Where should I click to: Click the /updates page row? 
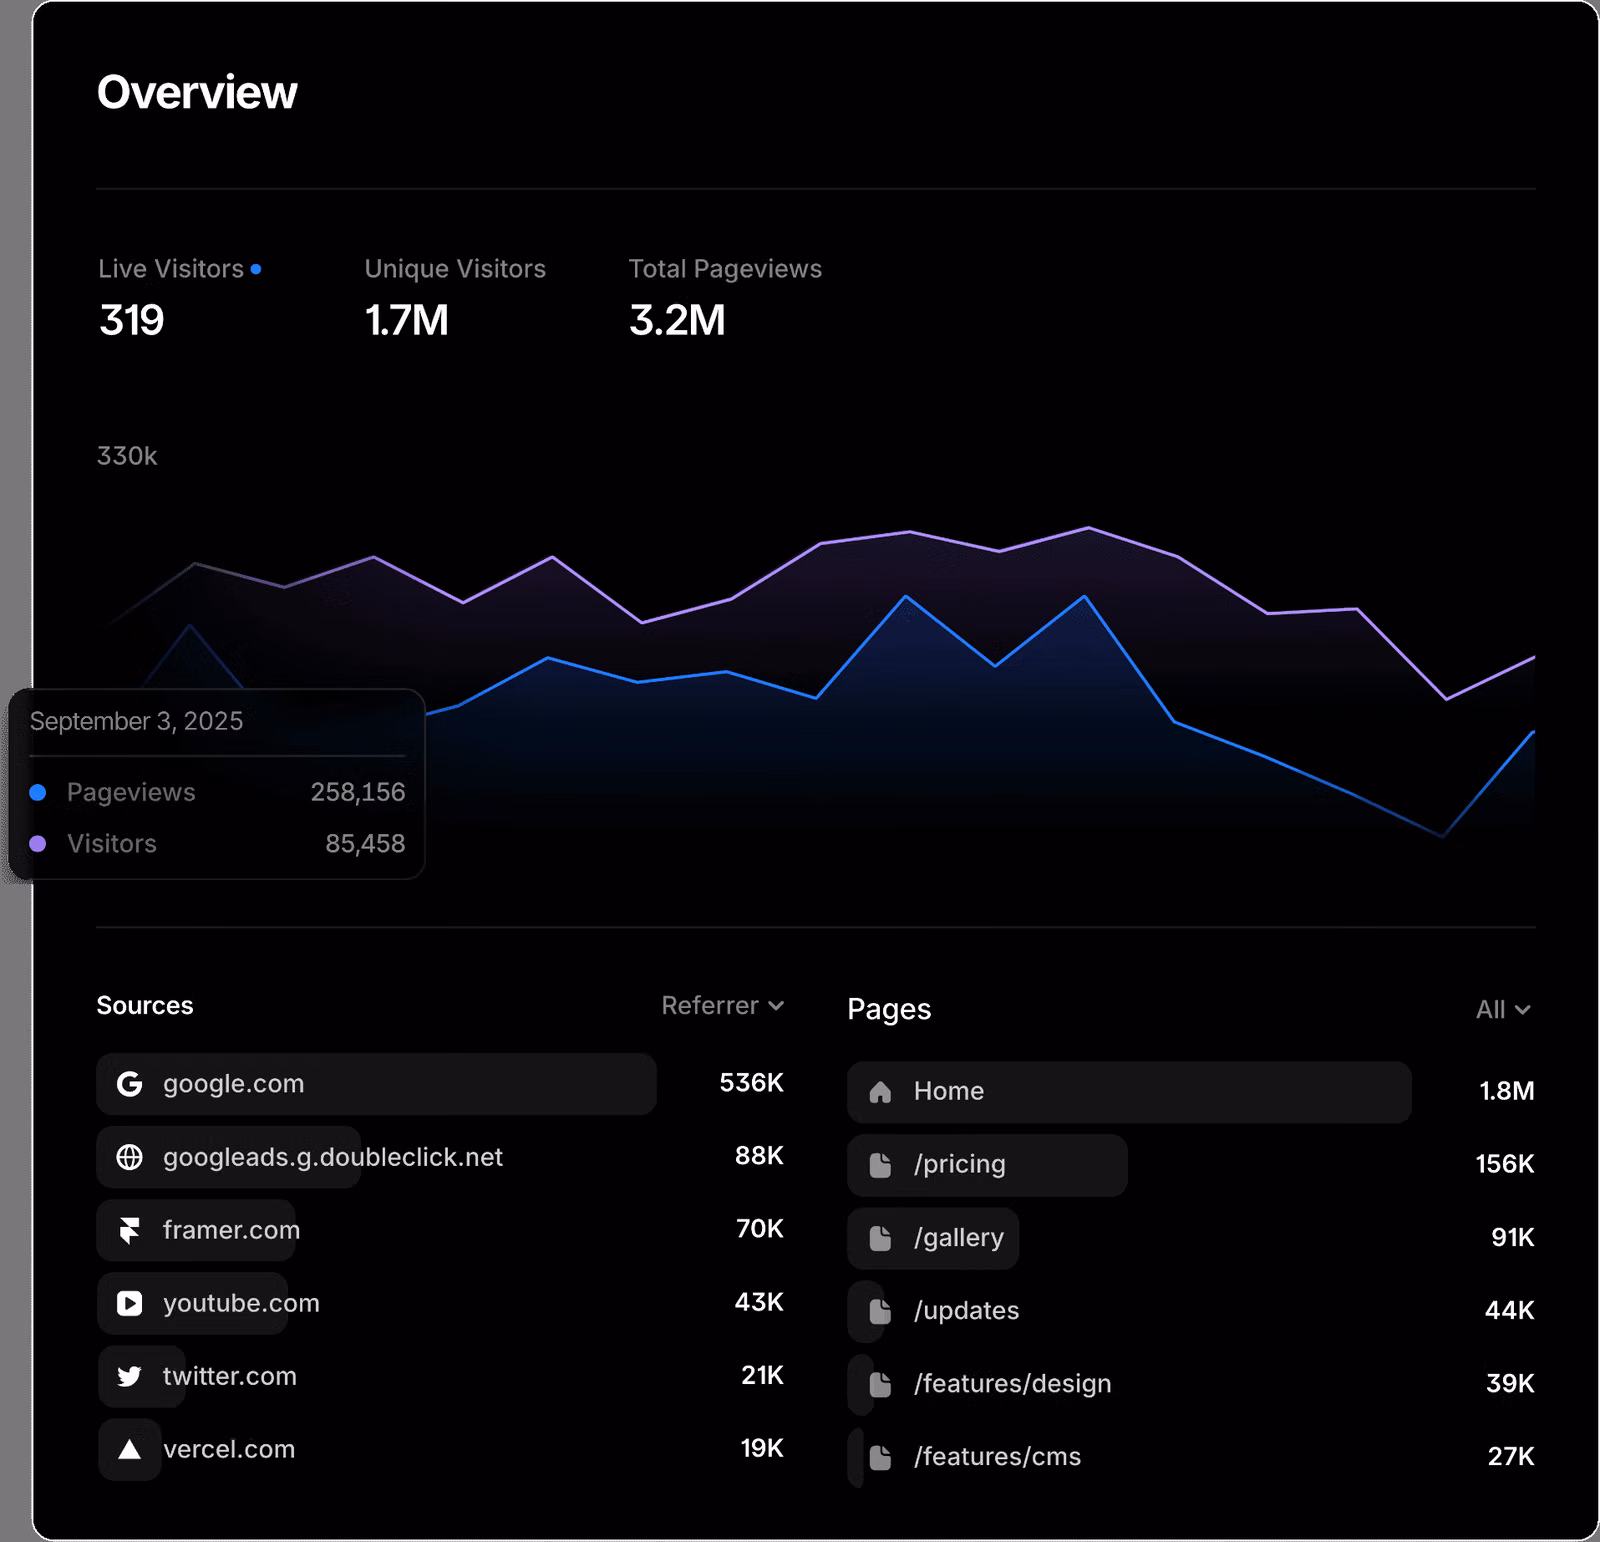[x=966, y=1311]
